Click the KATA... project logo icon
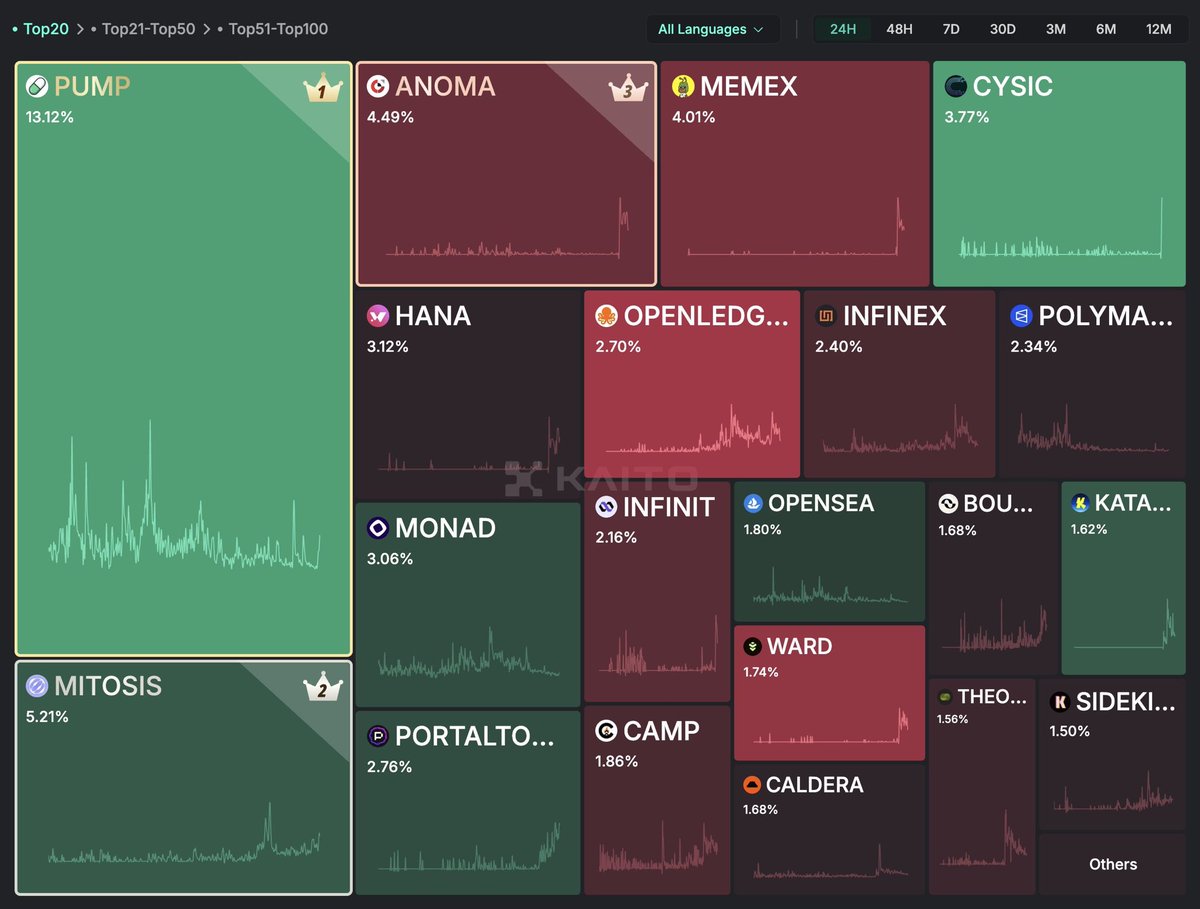 click(1080, 503)
